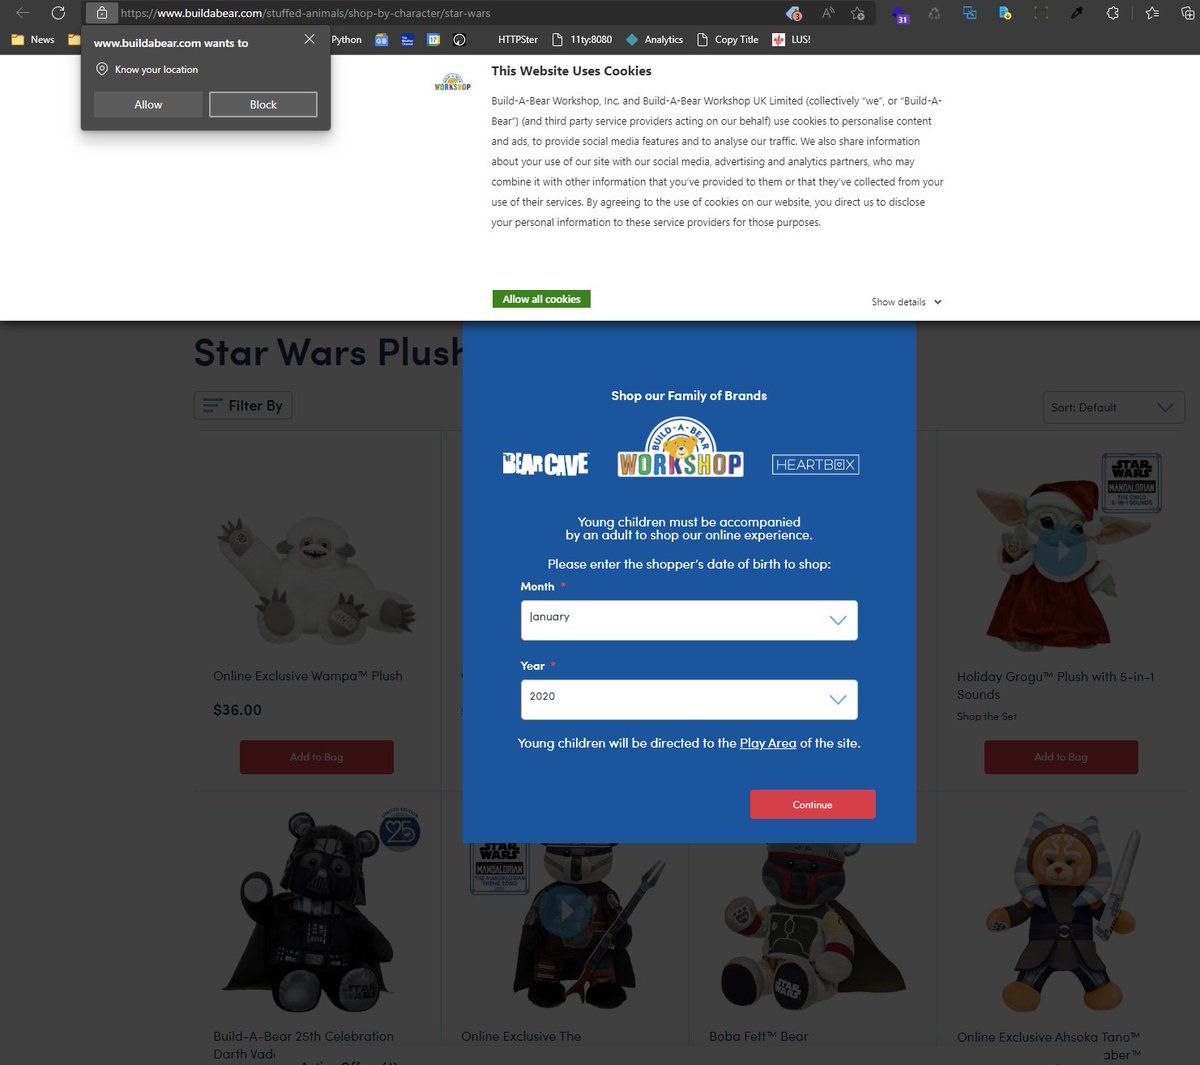The width and height of the screenshot is (1200, 1065).
Task: Add the Wampa Plush to bag
Action: click(x=316, y=757)
